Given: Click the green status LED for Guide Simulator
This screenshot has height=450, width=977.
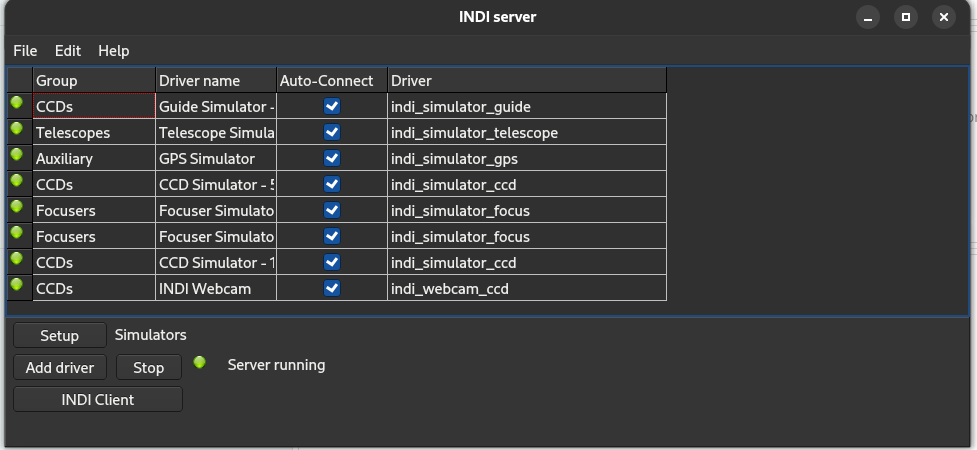Looking at the screenshot, I should (x=17, y=103).
